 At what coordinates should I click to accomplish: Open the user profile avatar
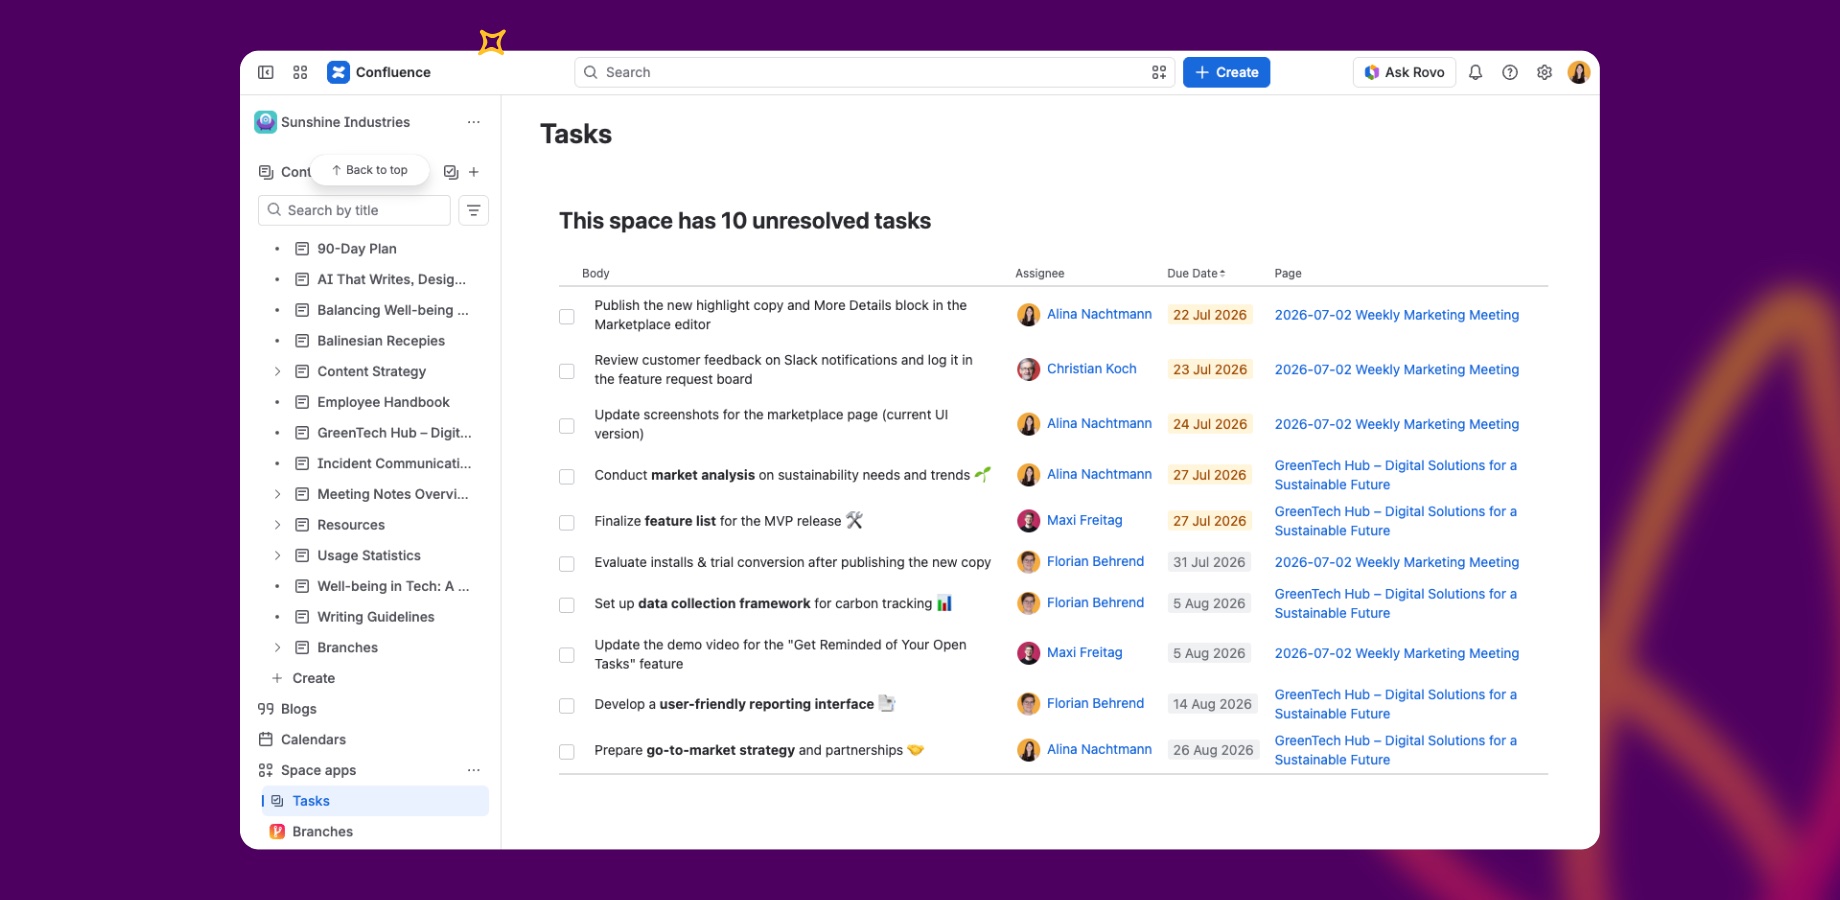(x=1579, y=72)
